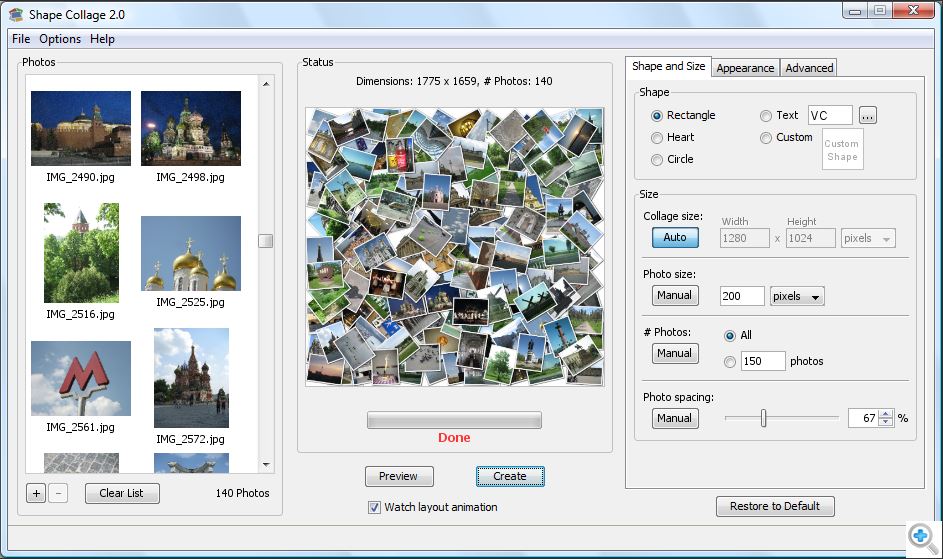
Task: Select the 150 photos count radio button
Action: pos(730,362)
